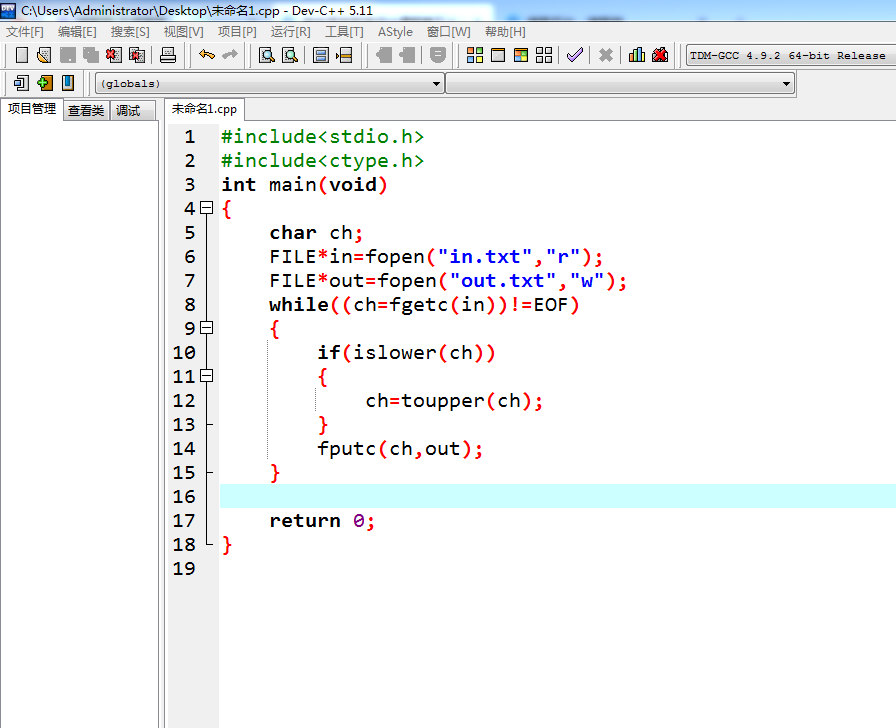This screenshot has width=896, height=728.
Task: Open the 视图[V] menu
Action: coord(183,31)
